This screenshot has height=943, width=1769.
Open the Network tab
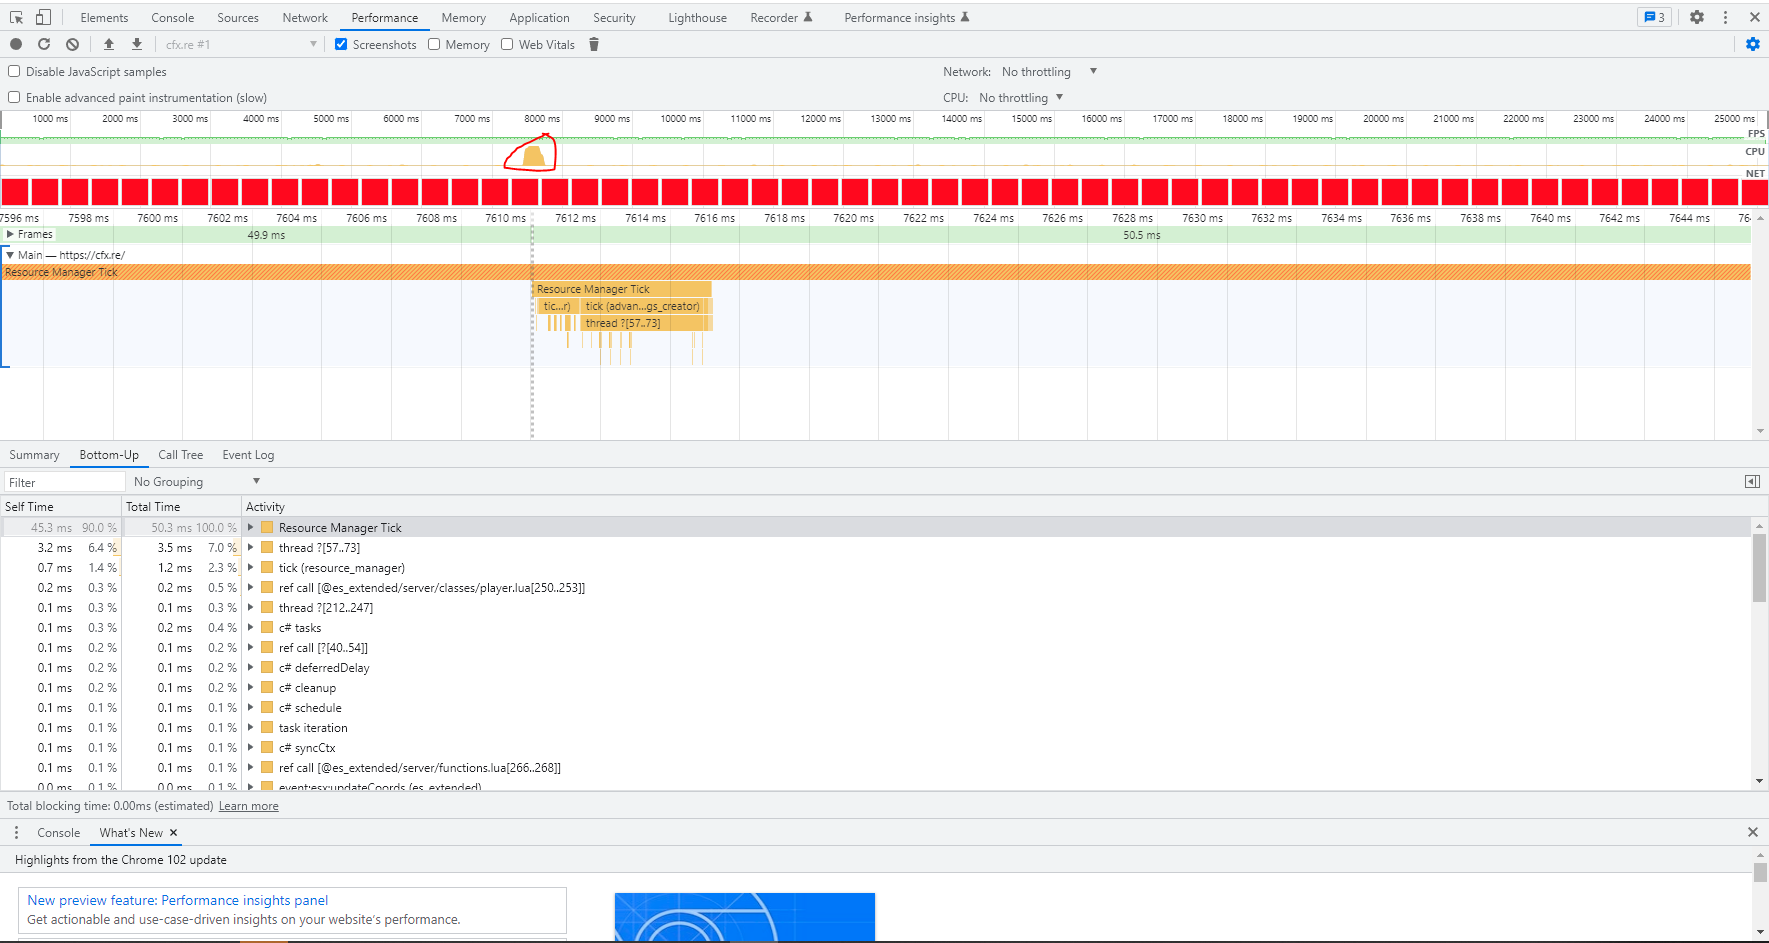coord(305,17)
